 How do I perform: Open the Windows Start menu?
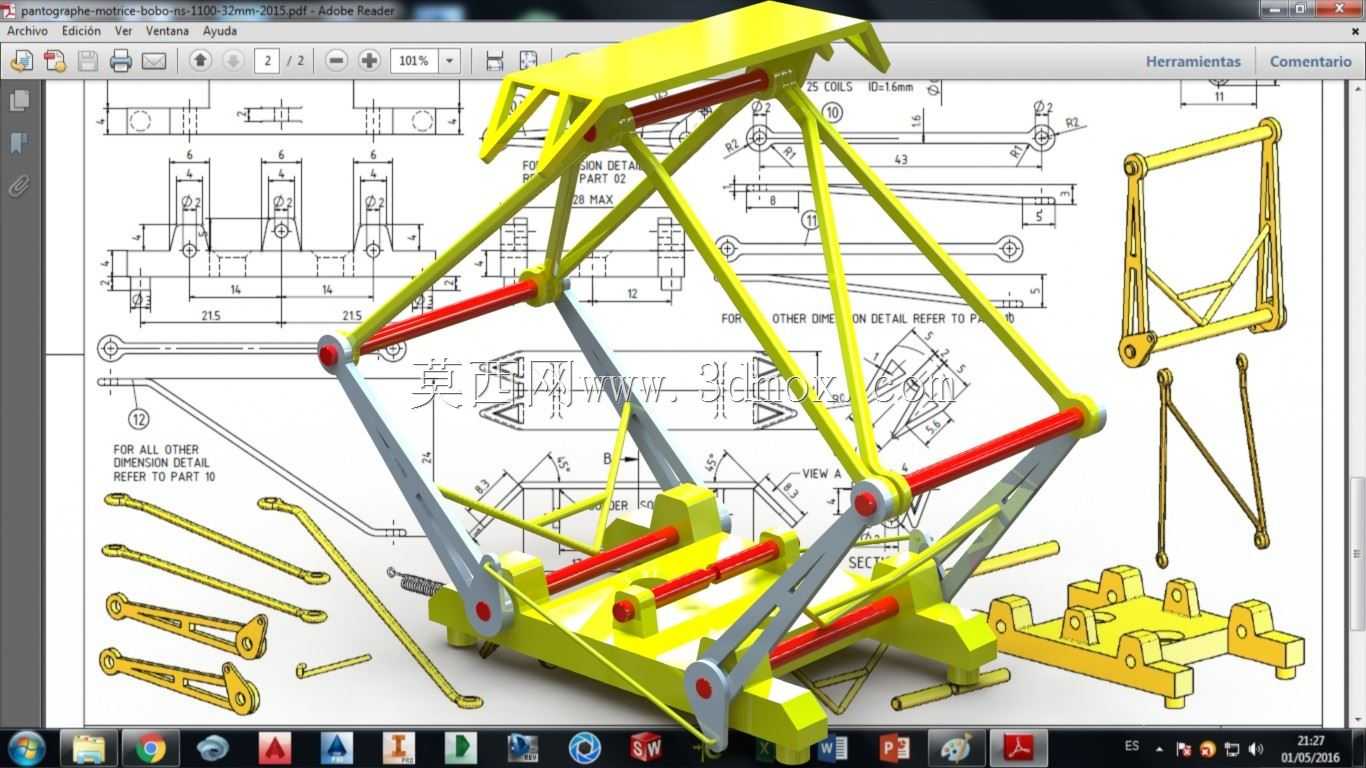pos(25,747)
